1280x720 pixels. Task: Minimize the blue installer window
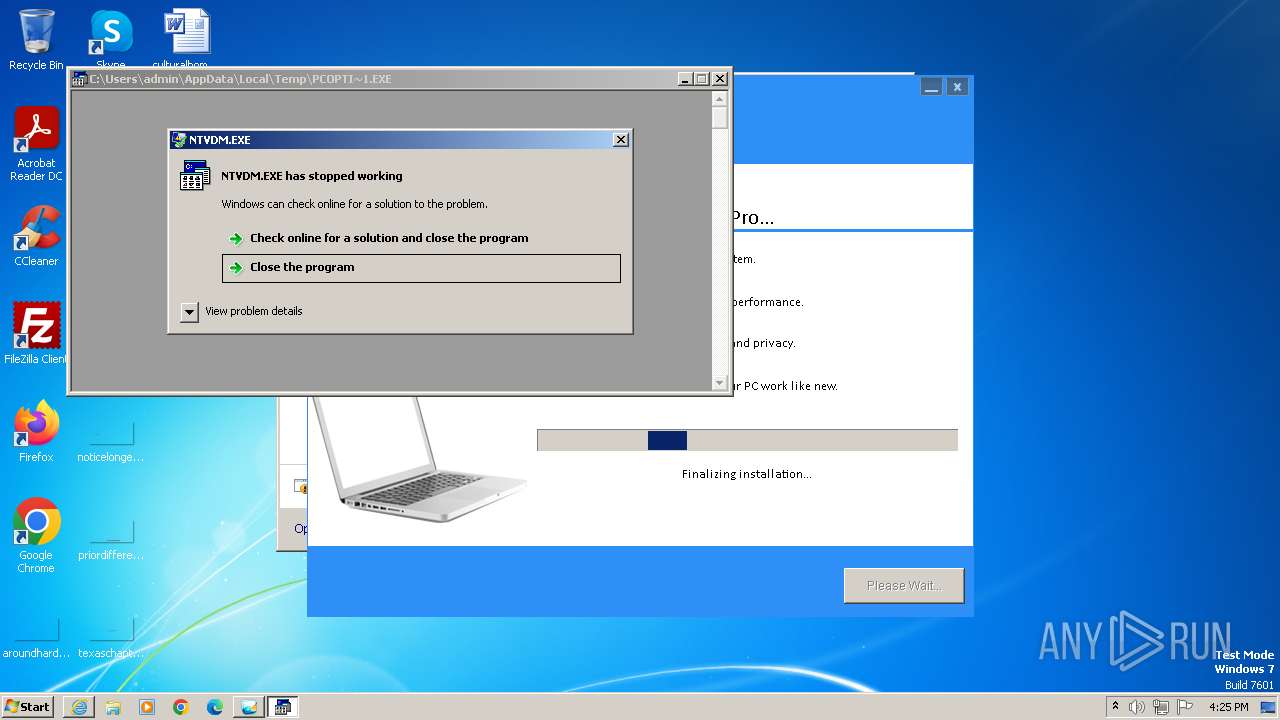point(931,87)
